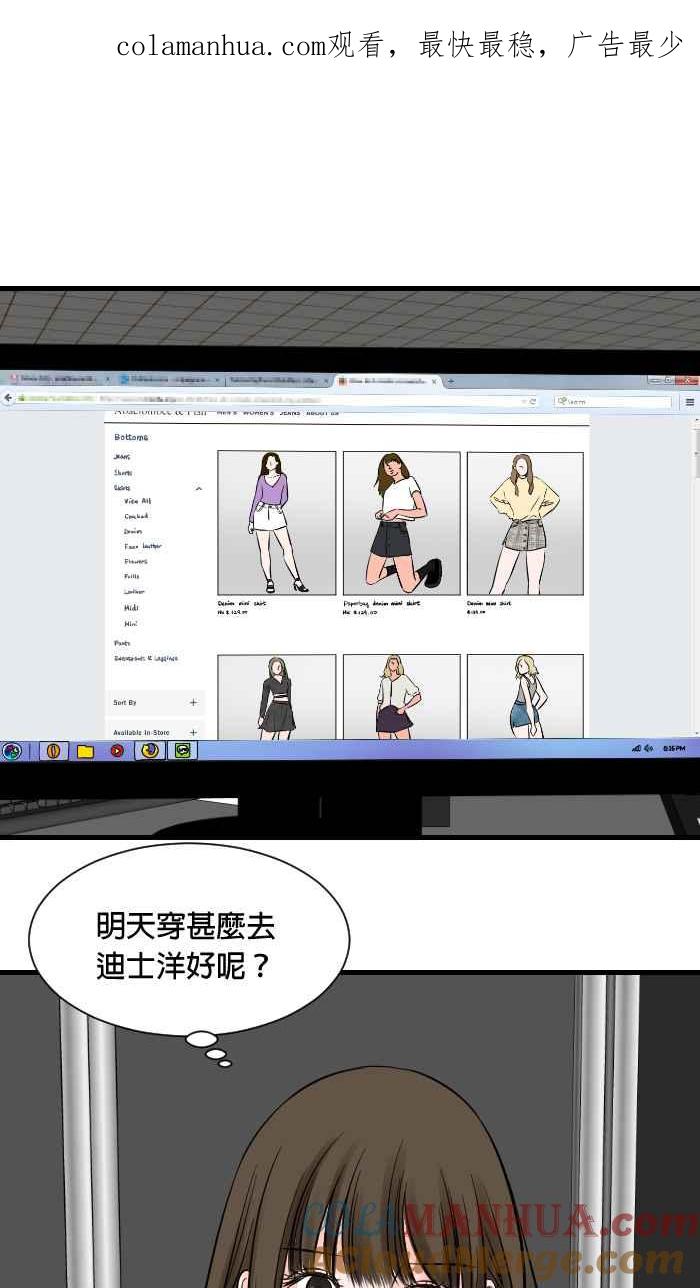Screen dimensions: 700x1288
Task: Choose View All under Skirts
Action: pyautogui.click(x=138, y=501)
